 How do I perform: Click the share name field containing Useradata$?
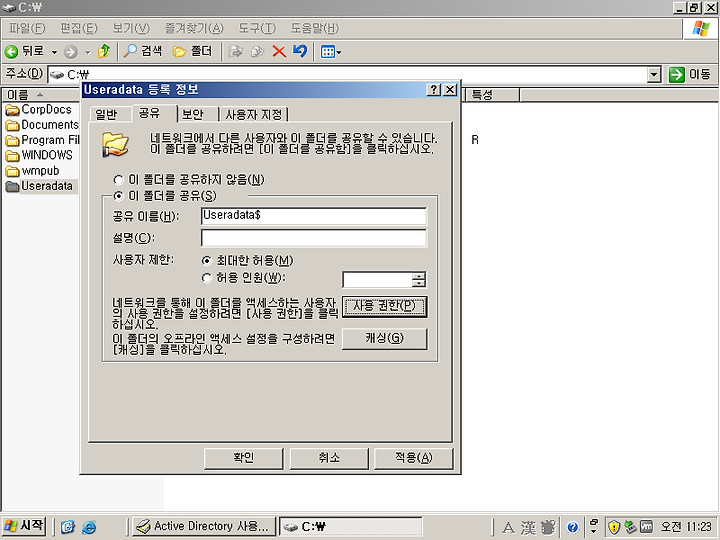[314, 216]
